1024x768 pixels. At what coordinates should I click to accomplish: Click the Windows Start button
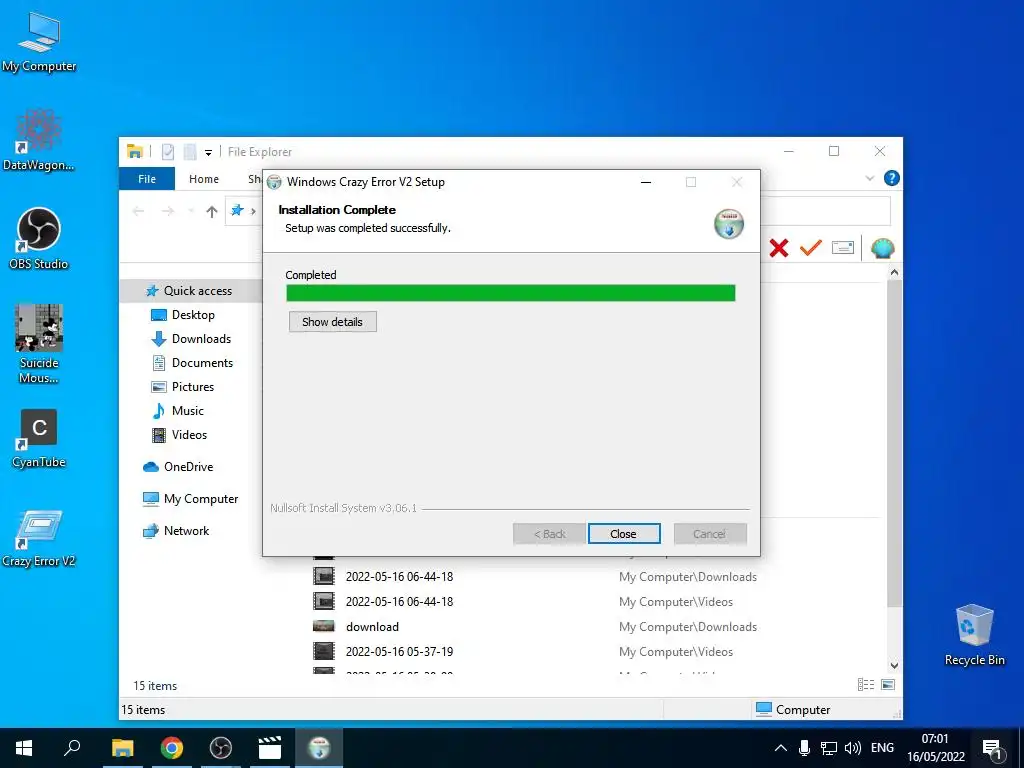(24, 748)
